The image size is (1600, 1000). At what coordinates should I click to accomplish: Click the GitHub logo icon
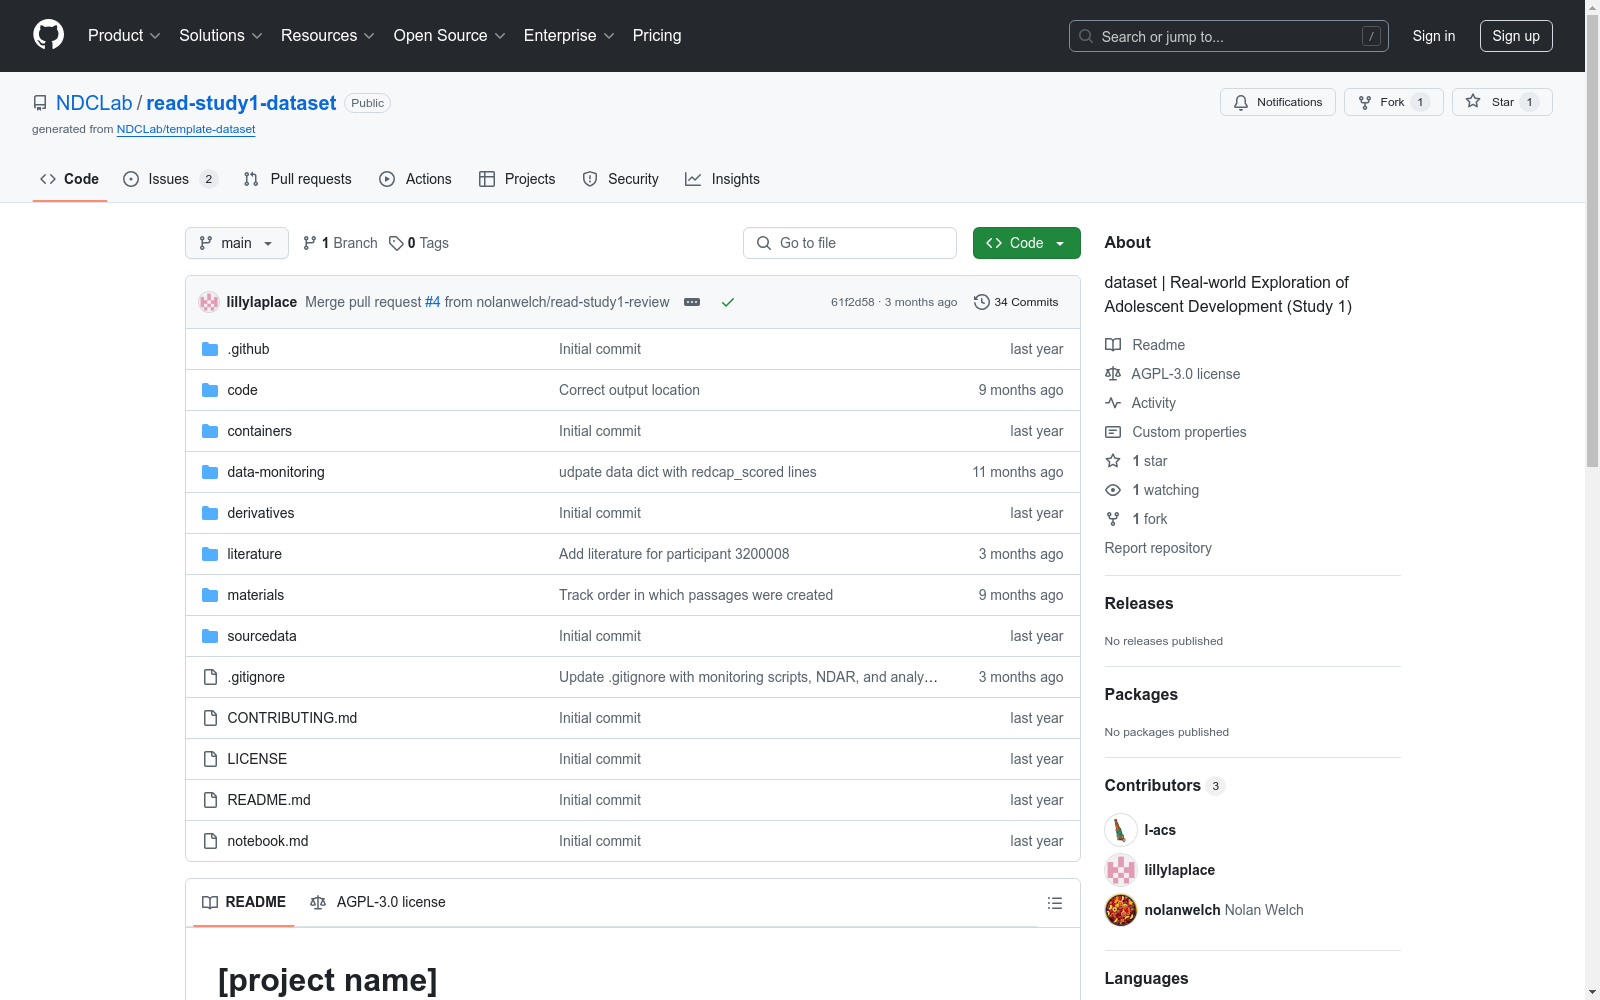coord(48,35)
